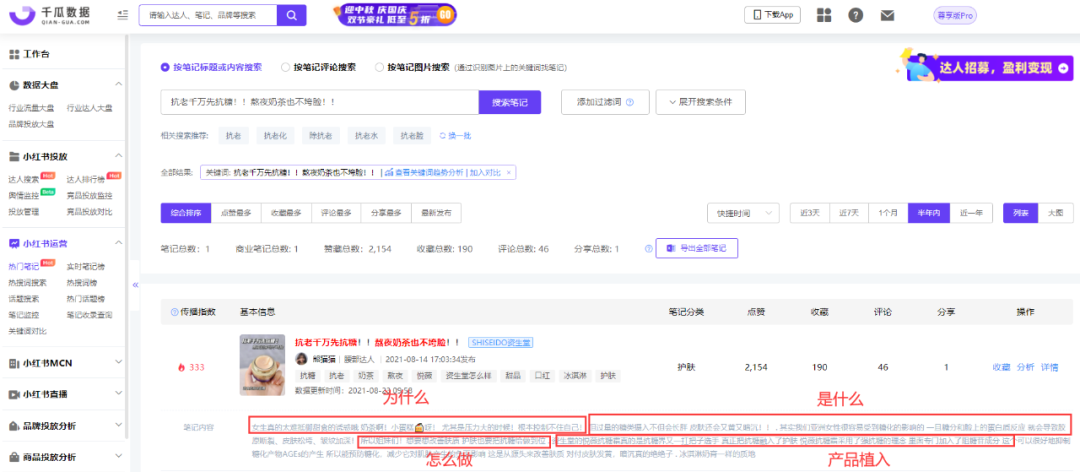Open the 快捷时间 dropdown
Viewport: 1080px width, 472px height.
point(743,214)
